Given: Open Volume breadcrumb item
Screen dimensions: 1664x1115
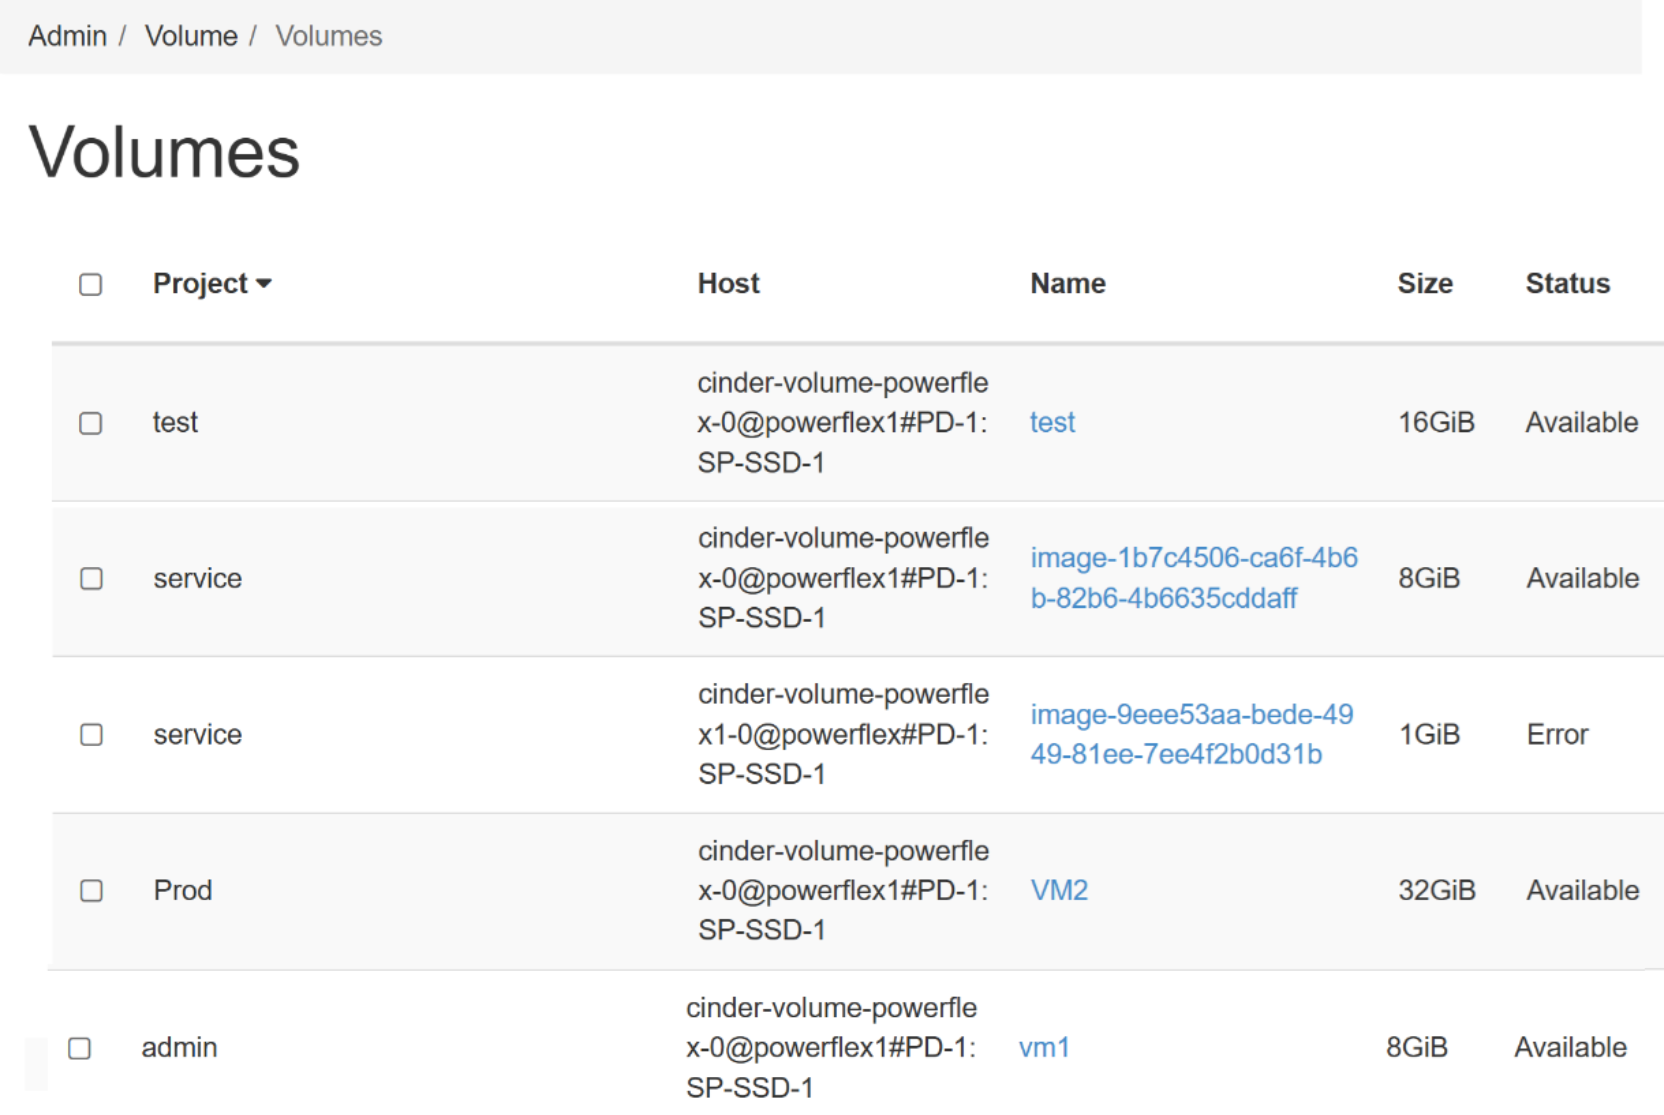Looking at the screenshot, I should click(191, 36).
